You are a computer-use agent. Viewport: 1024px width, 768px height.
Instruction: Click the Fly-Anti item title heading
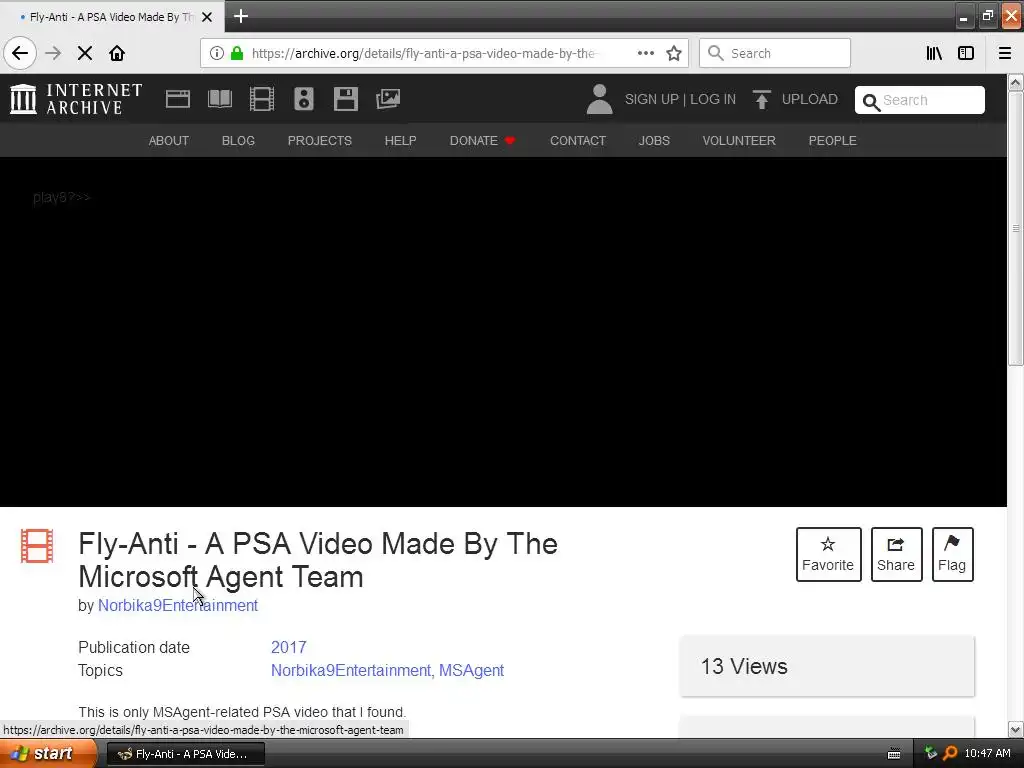pos(318,560)
